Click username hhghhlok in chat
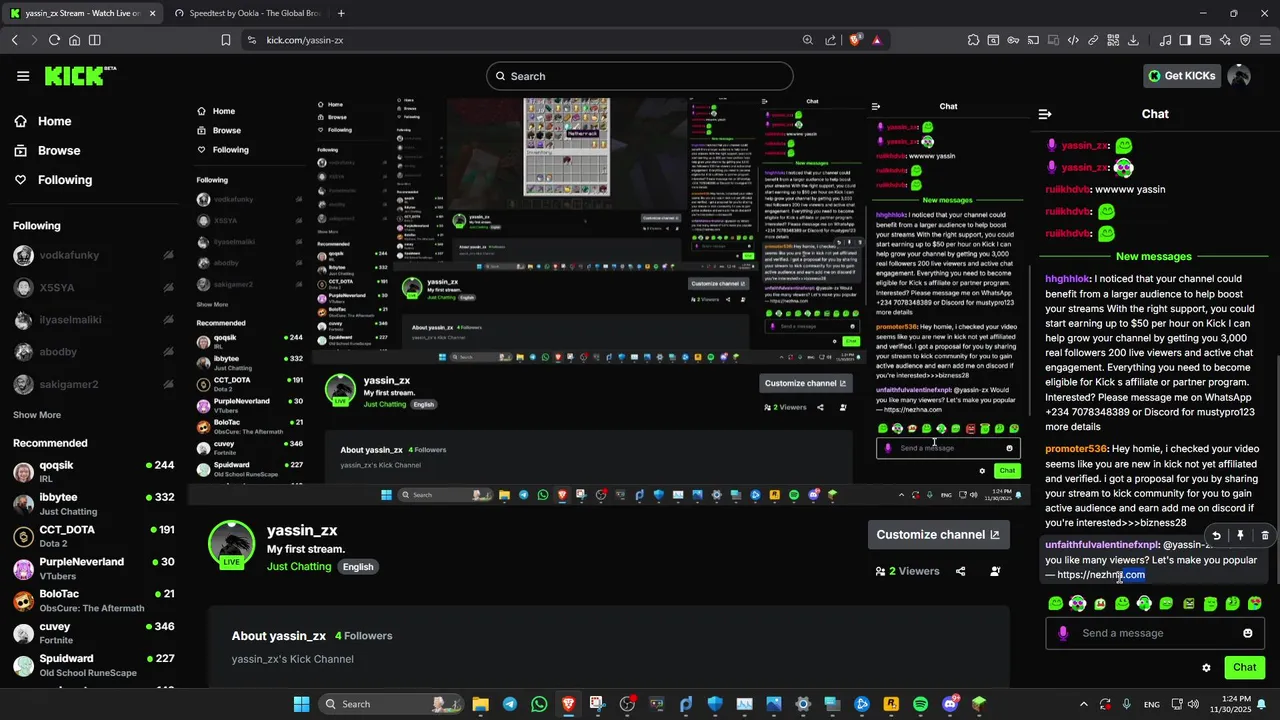The image size is (1280, 720). pos(1067,279)
